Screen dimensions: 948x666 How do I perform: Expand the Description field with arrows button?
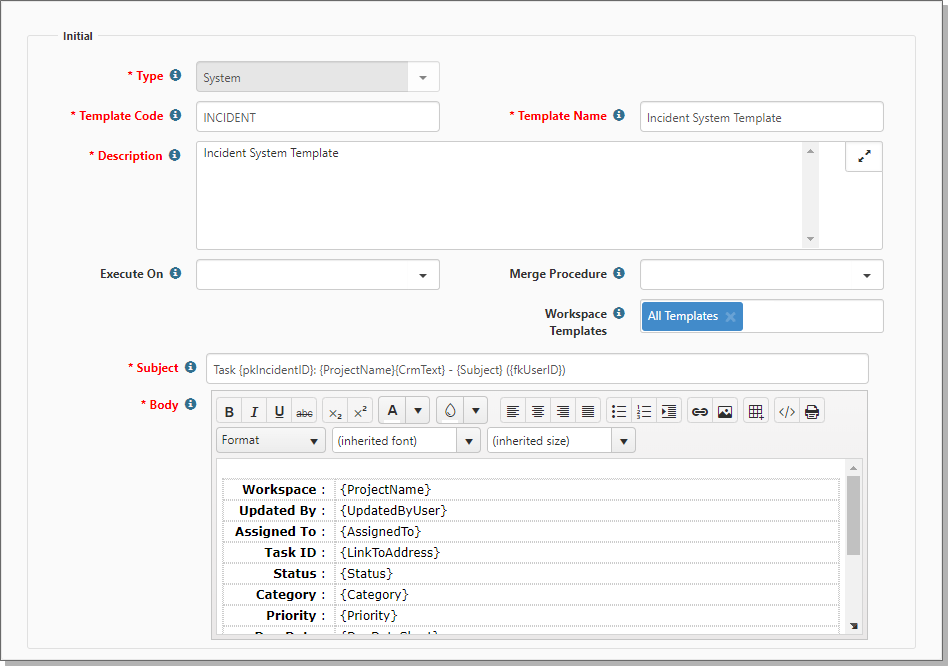pos(864,156)
